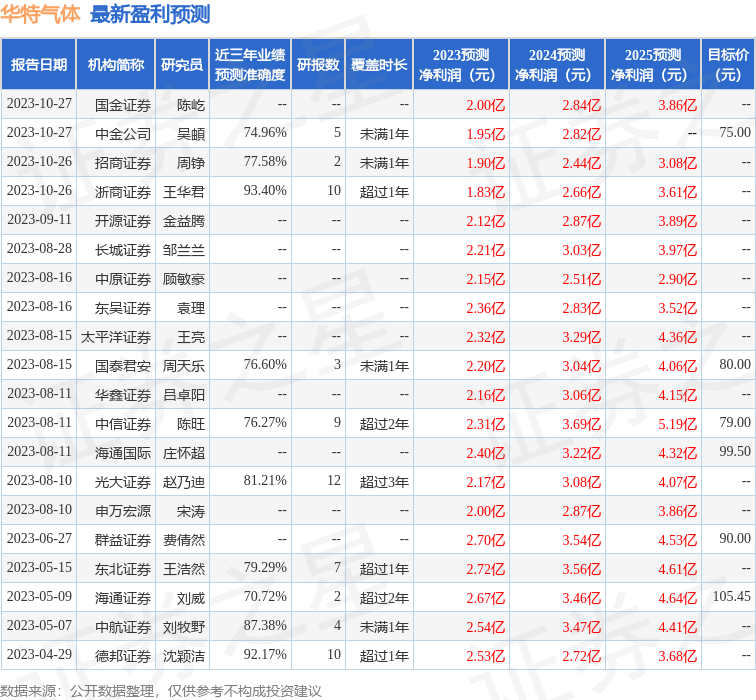This screenshot has height=700, width=756.
Task: Click date 2023-09-11 cell
Action: click(39, 219)
